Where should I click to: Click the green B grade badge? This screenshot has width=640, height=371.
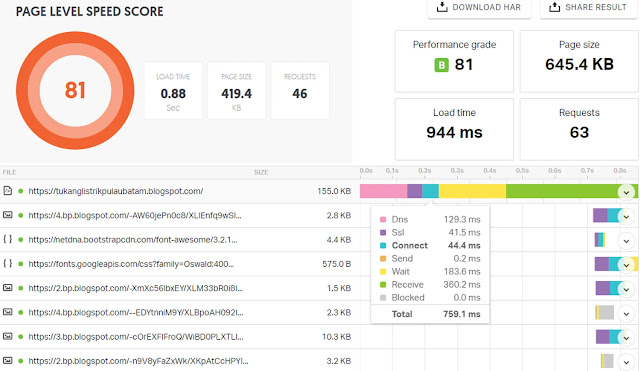point(441,65)
